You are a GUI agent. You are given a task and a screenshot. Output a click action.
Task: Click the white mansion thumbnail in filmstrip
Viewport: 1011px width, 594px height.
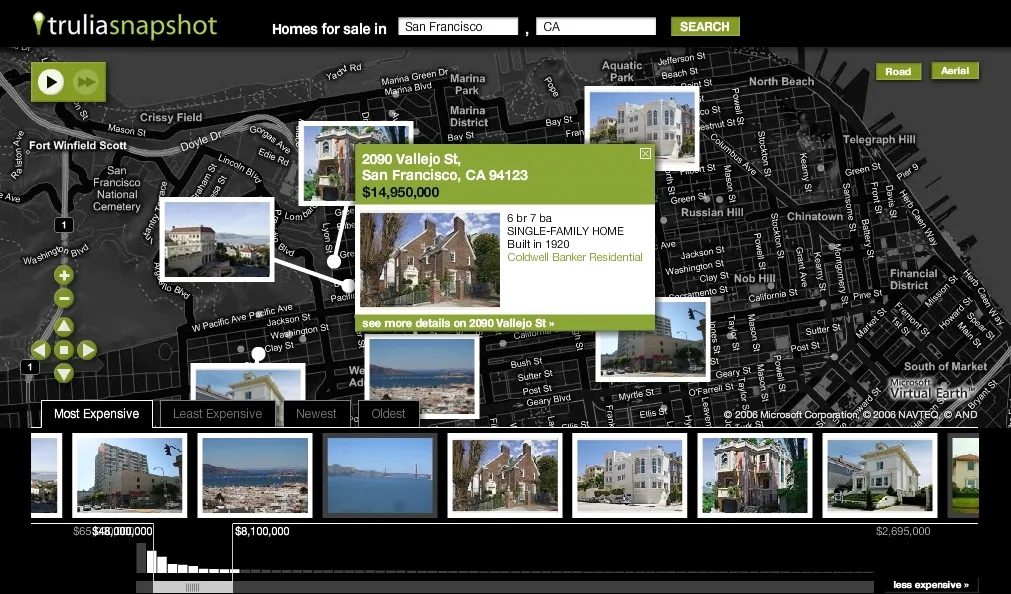click(630, 475)
